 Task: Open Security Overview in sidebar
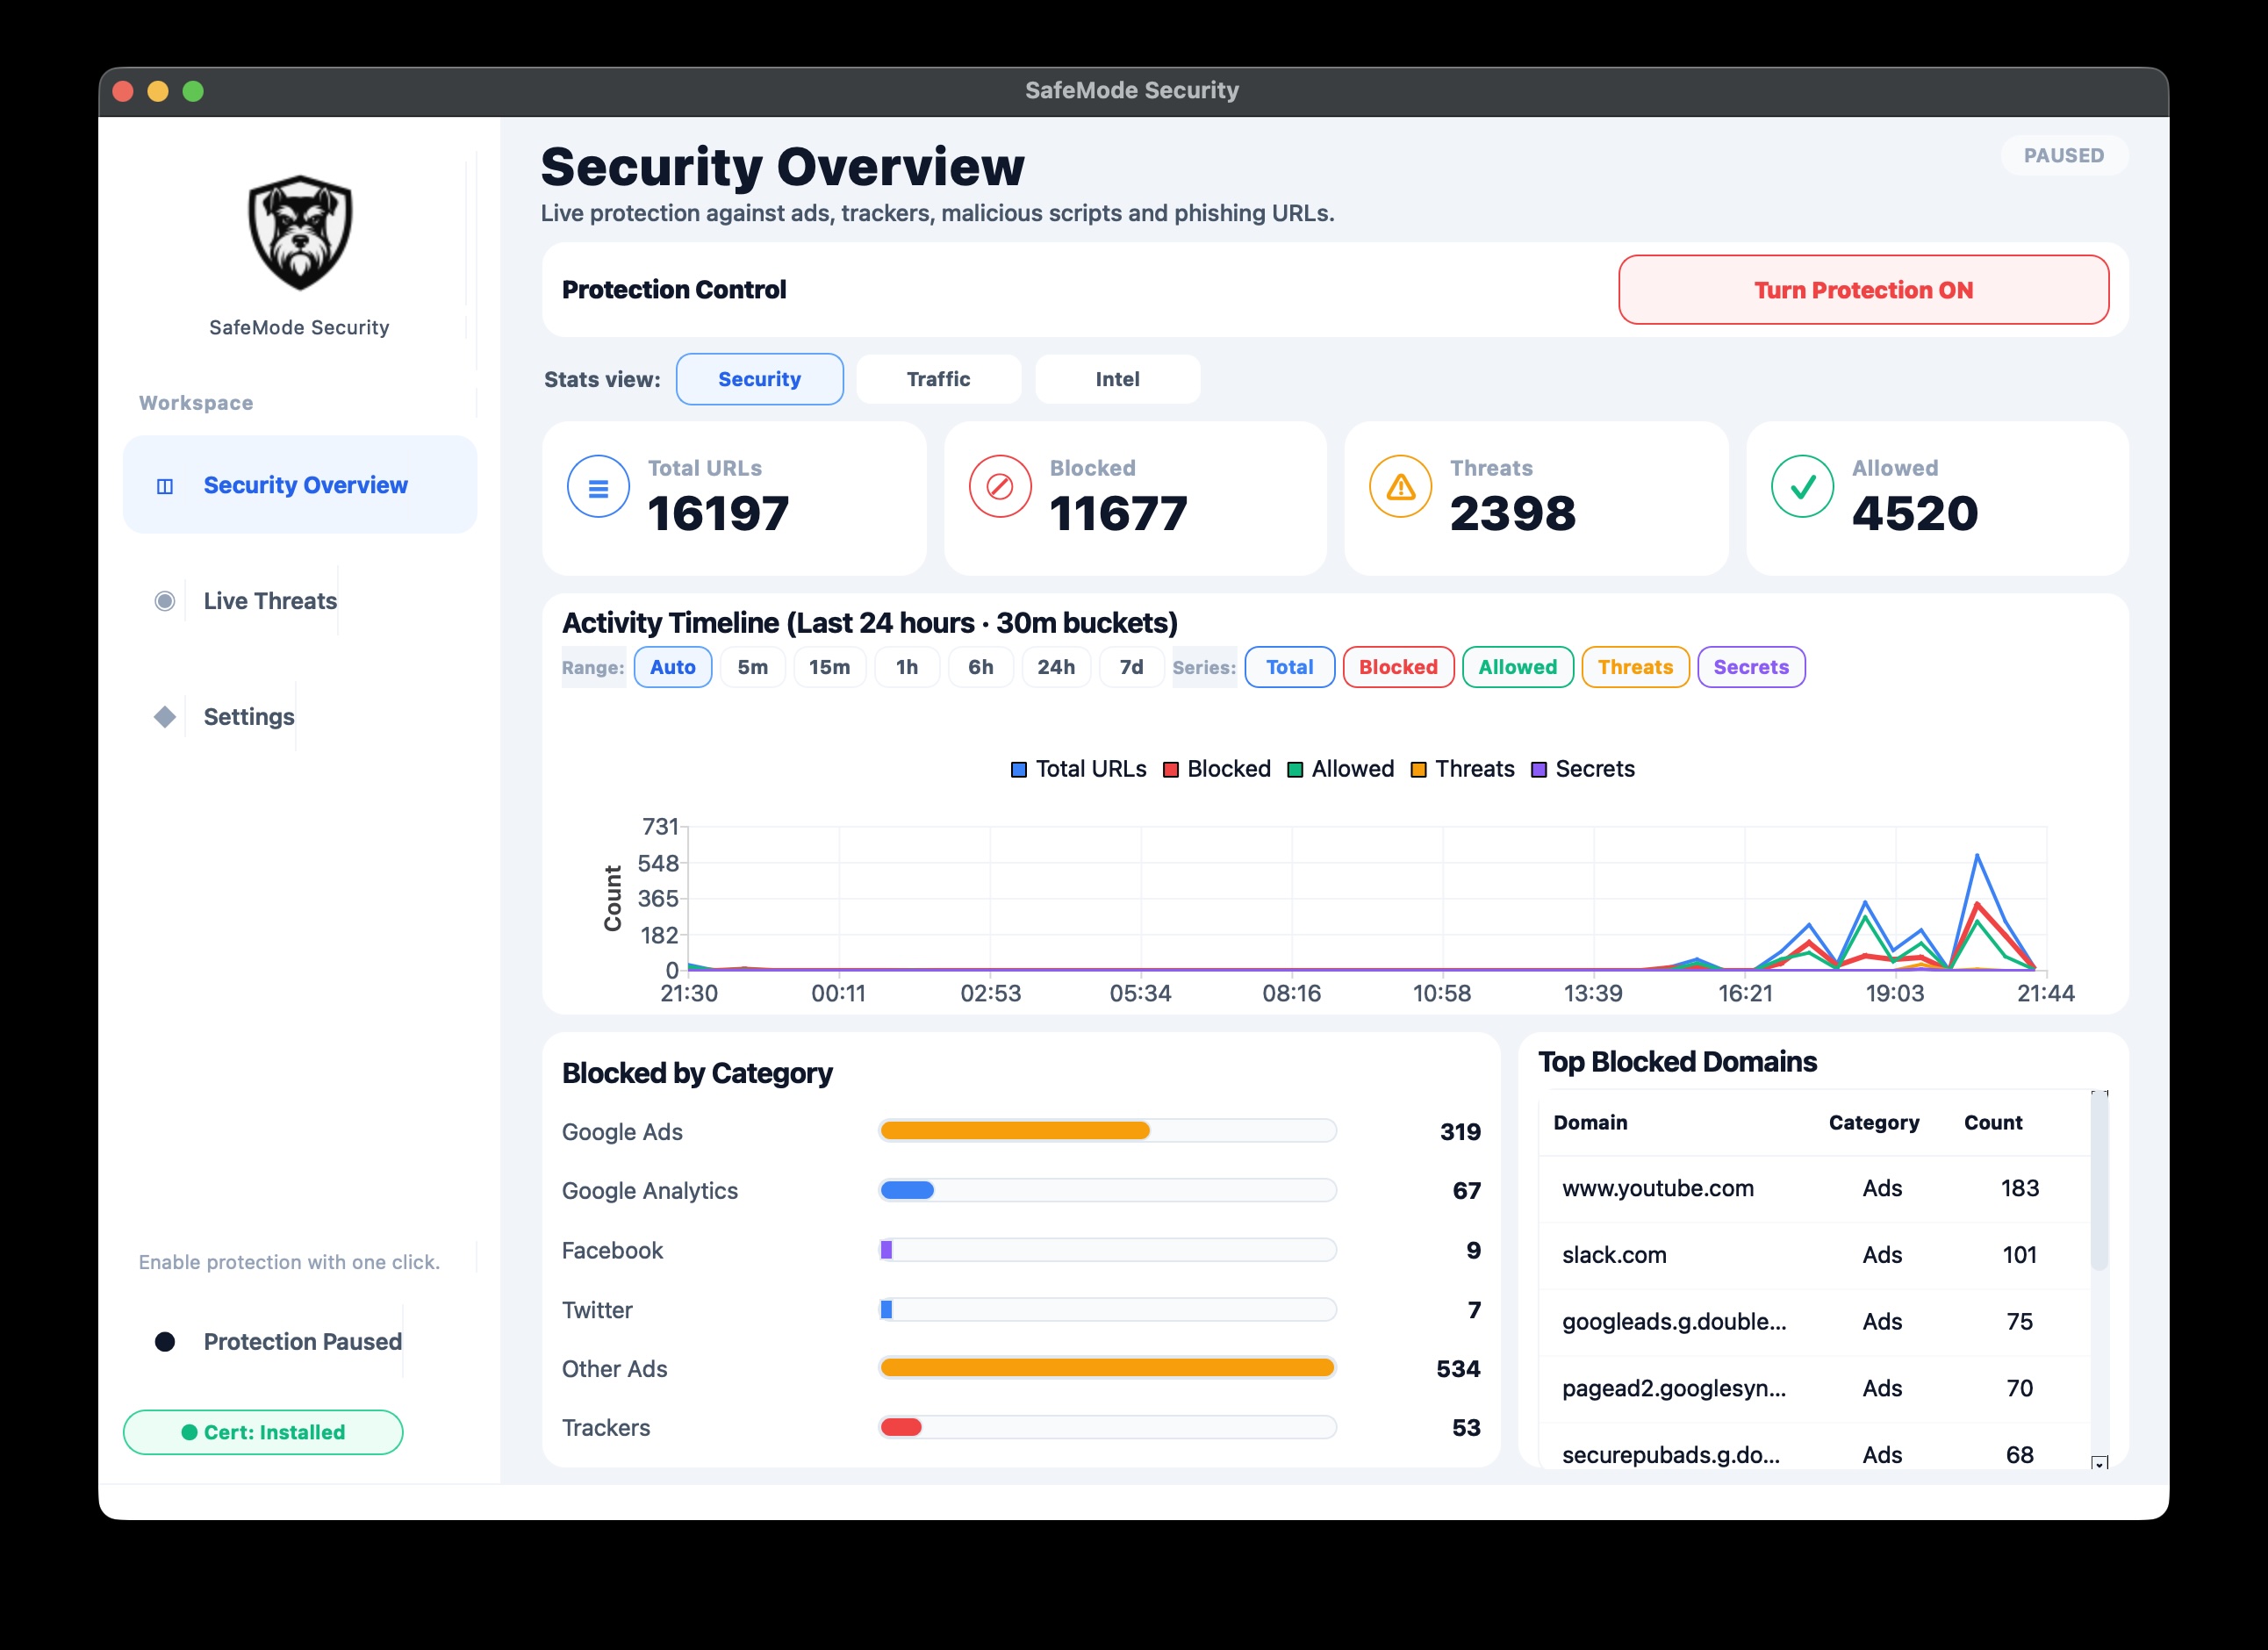300,485
